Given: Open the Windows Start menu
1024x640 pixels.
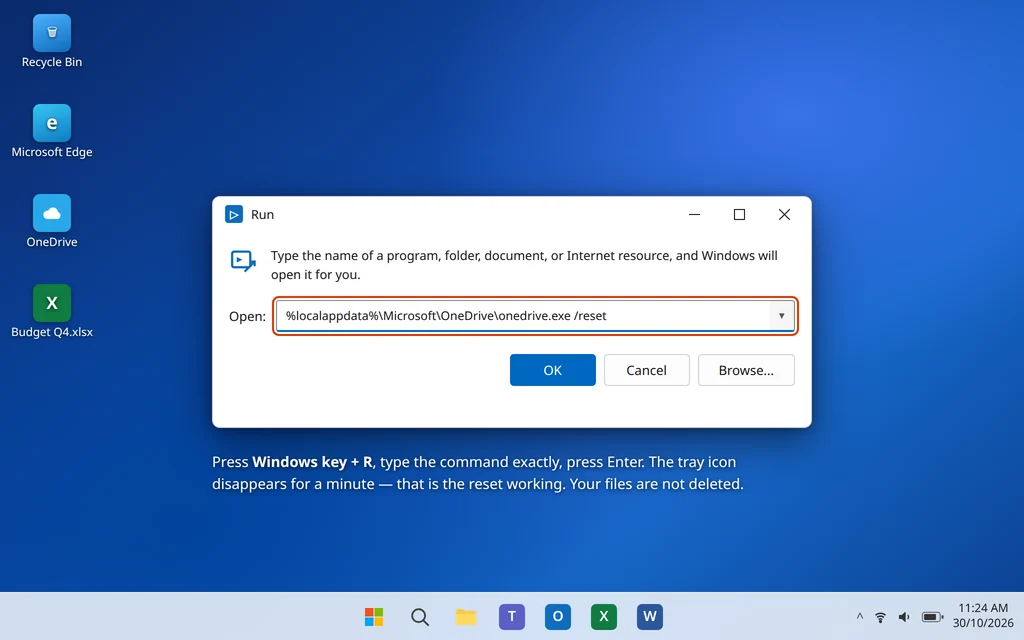Looking at the screenshot, I should 374,616.
